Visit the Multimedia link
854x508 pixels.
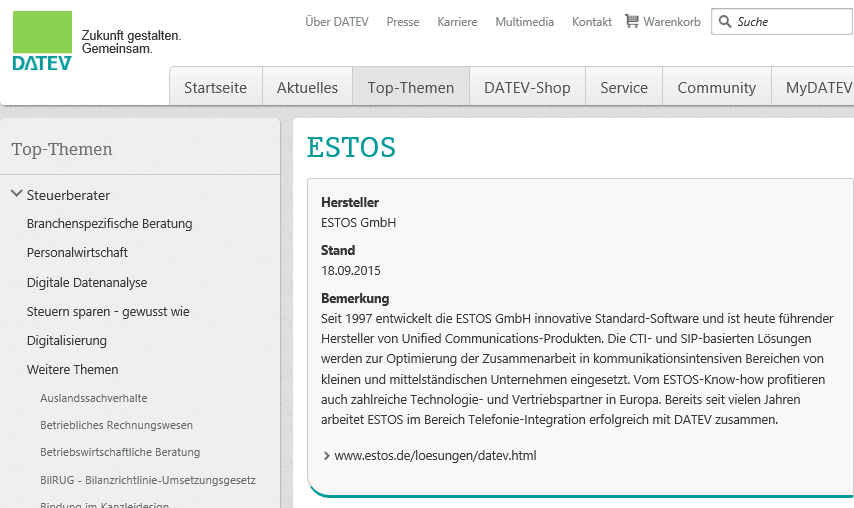524,22
